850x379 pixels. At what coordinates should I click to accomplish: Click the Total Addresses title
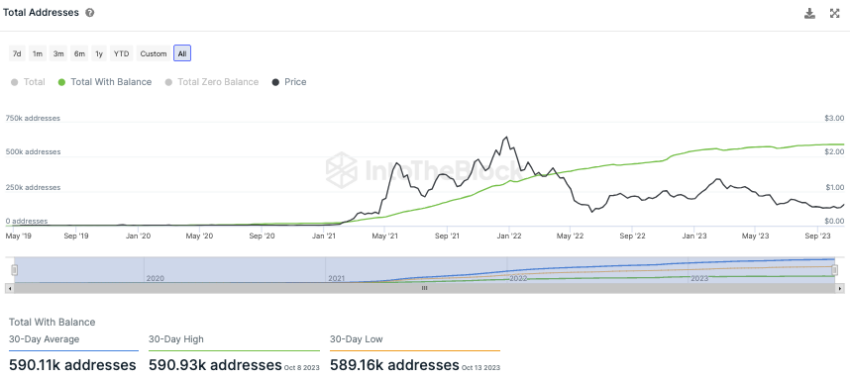tap(41, 12)
